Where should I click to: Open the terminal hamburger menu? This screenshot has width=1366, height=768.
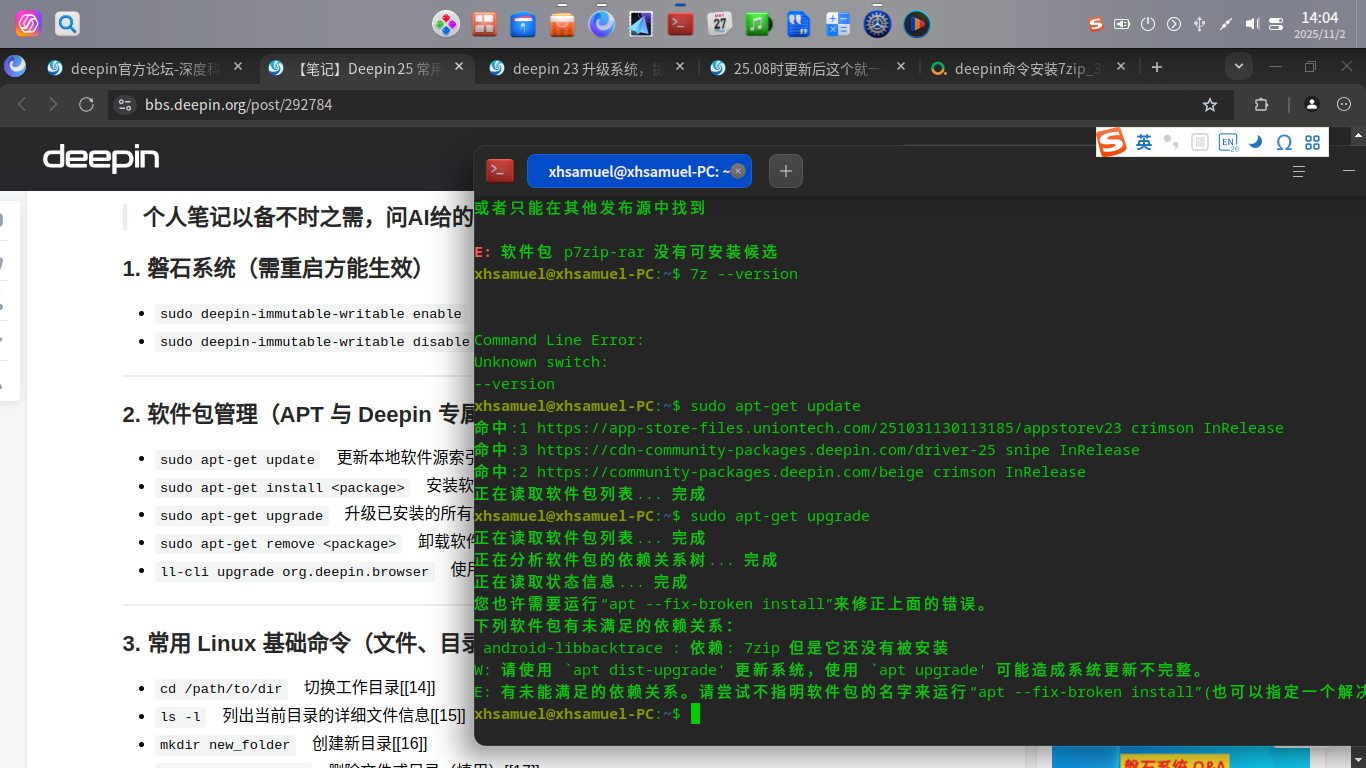point(1299,171)
